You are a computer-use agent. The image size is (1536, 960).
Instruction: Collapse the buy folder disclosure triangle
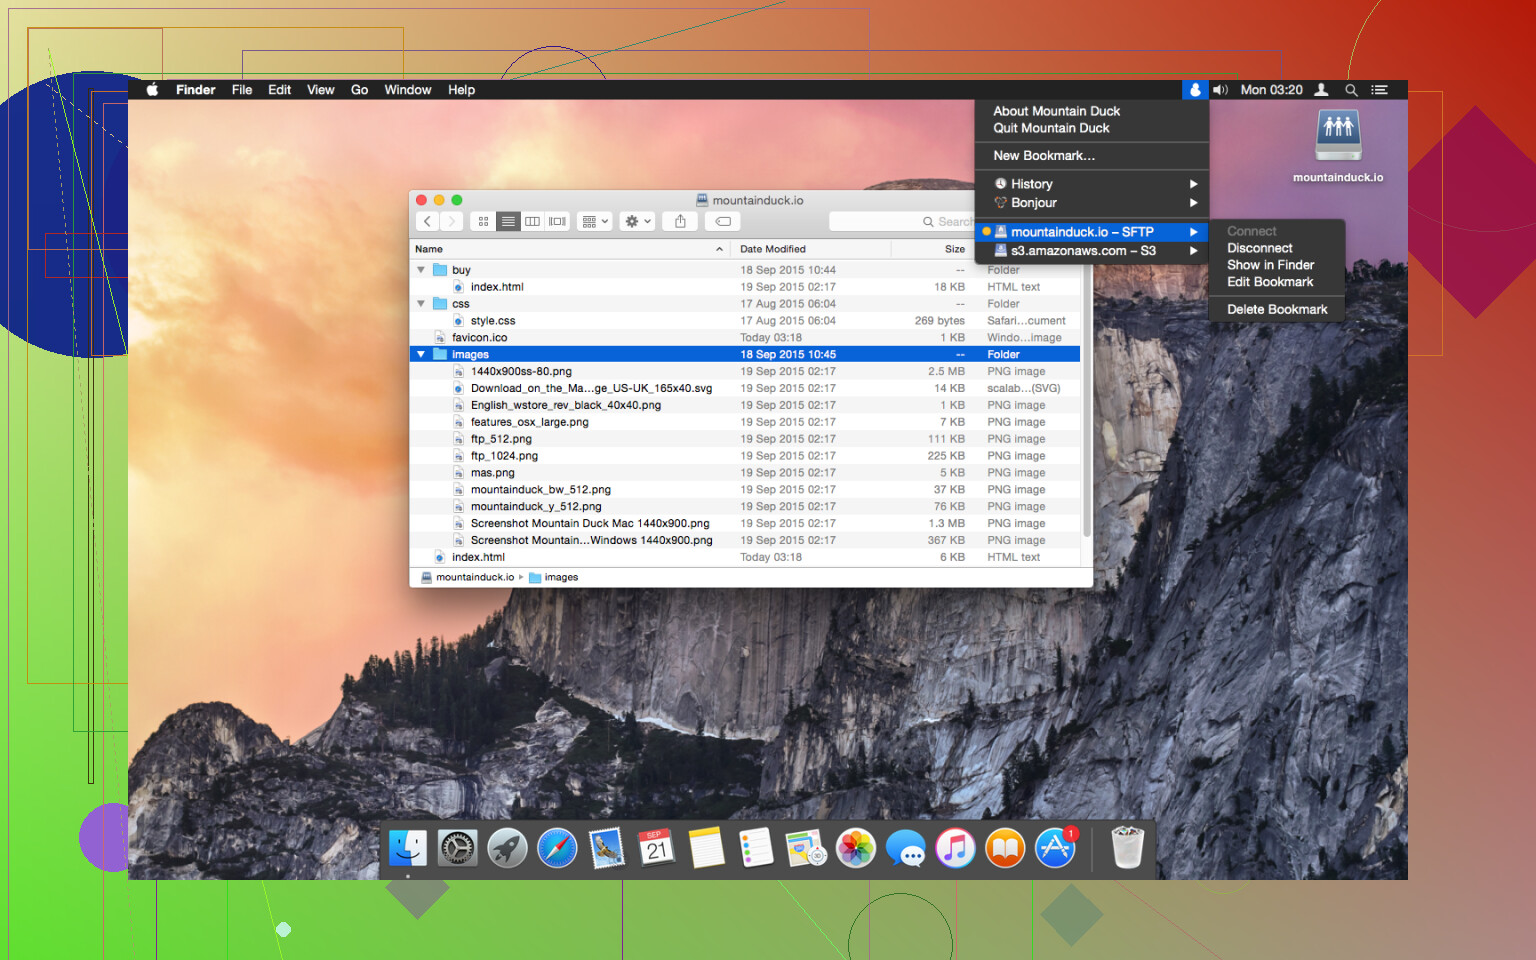coord(421,270)
